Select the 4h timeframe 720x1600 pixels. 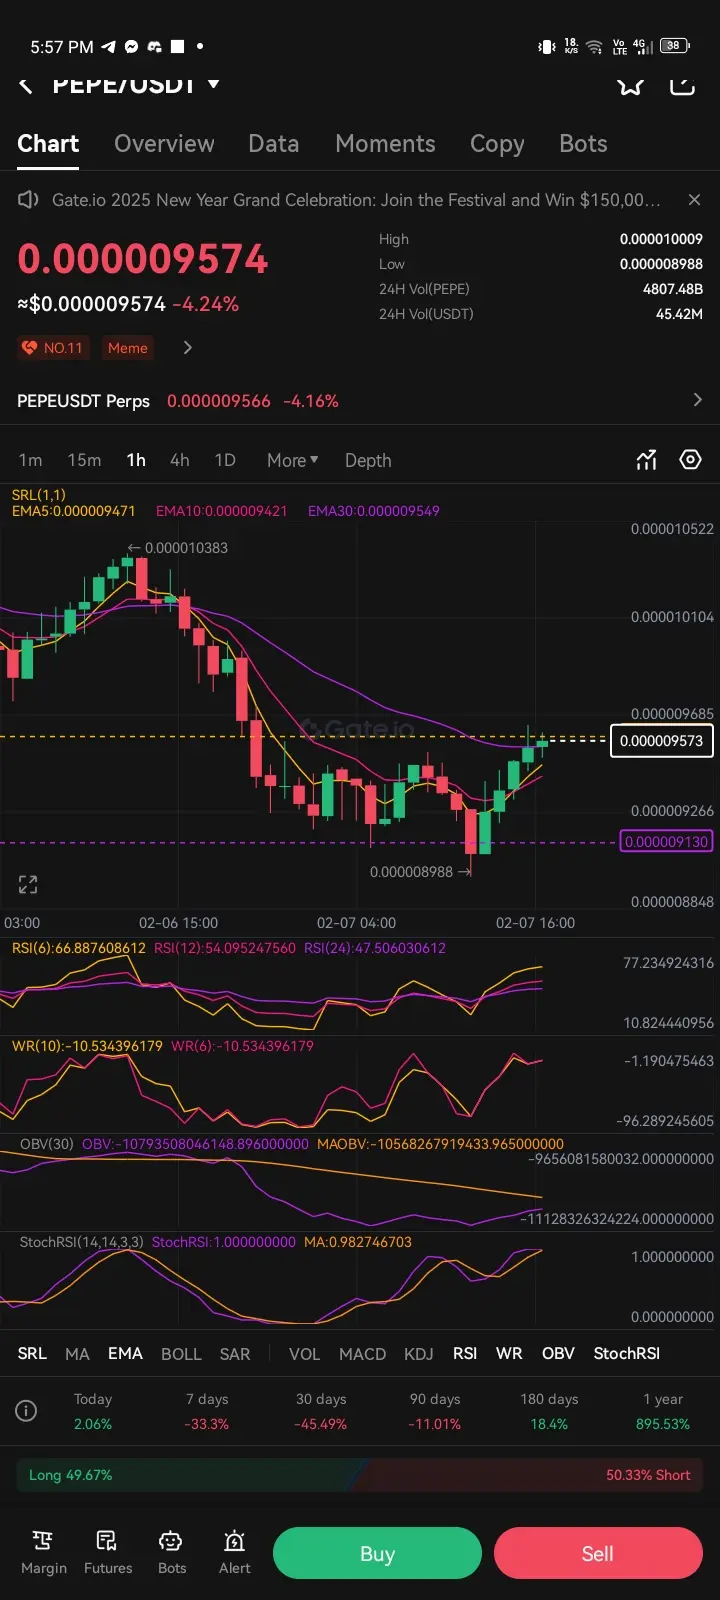(180, 460)
